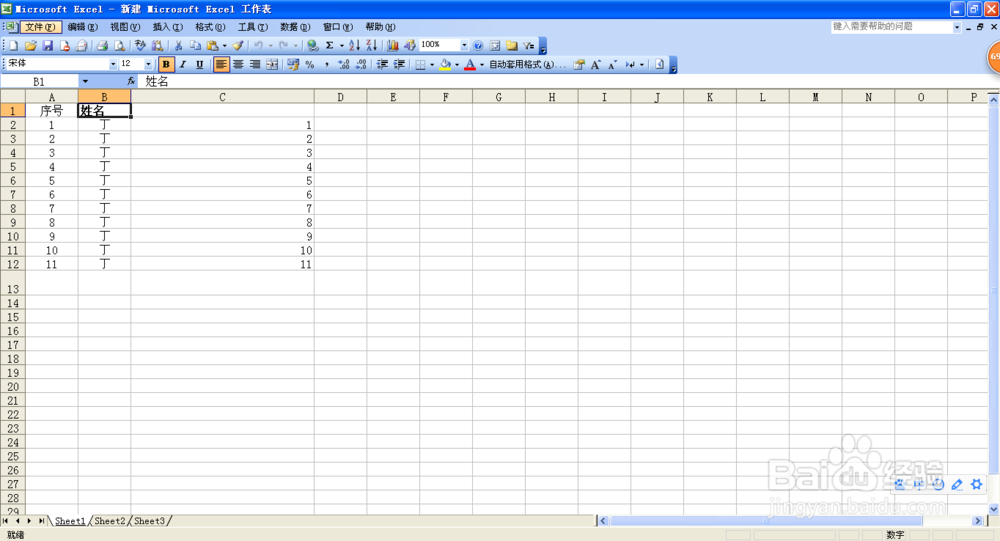The height and width of the screenshot is (541, 1000).
Task: Open Print Preview with the magnifier icon
Action: point(119,45)
